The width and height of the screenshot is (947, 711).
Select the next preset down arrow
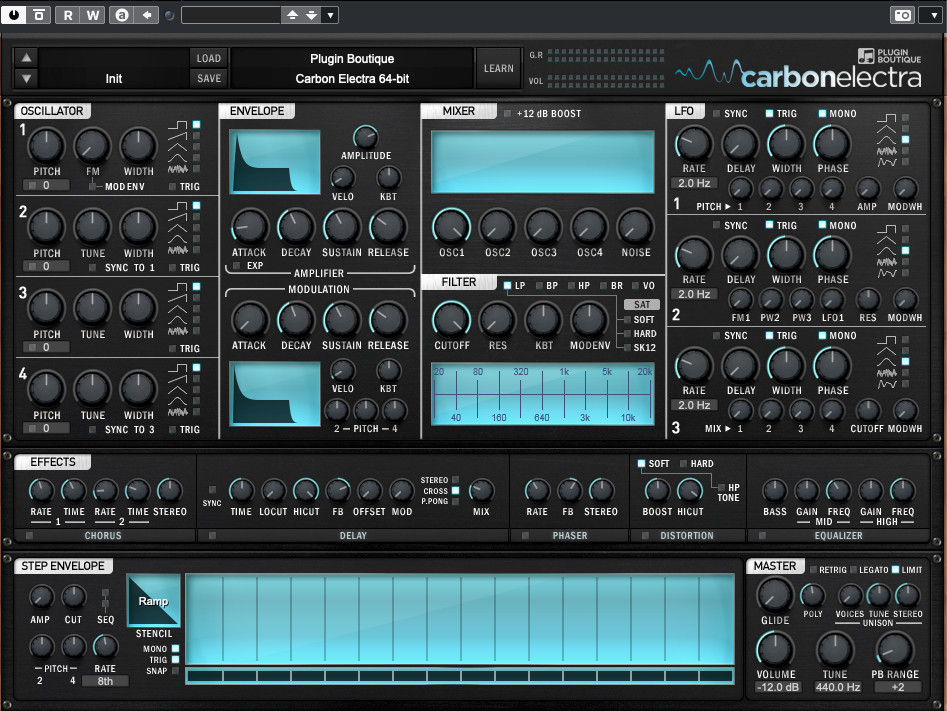tap(27, 78)
